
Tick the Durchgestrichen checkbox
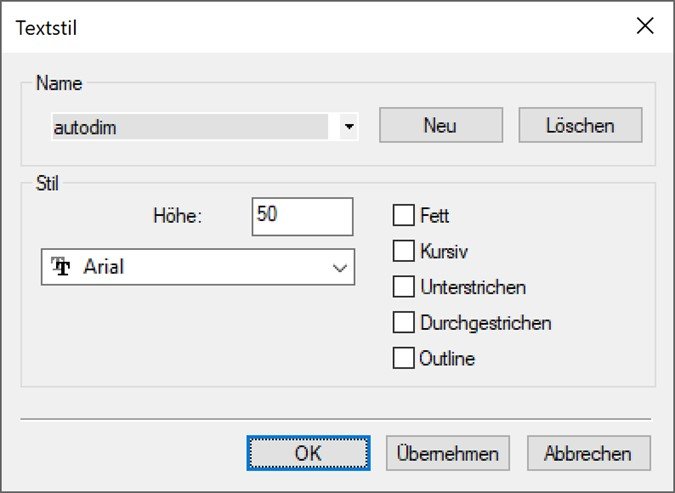[404, 323]
